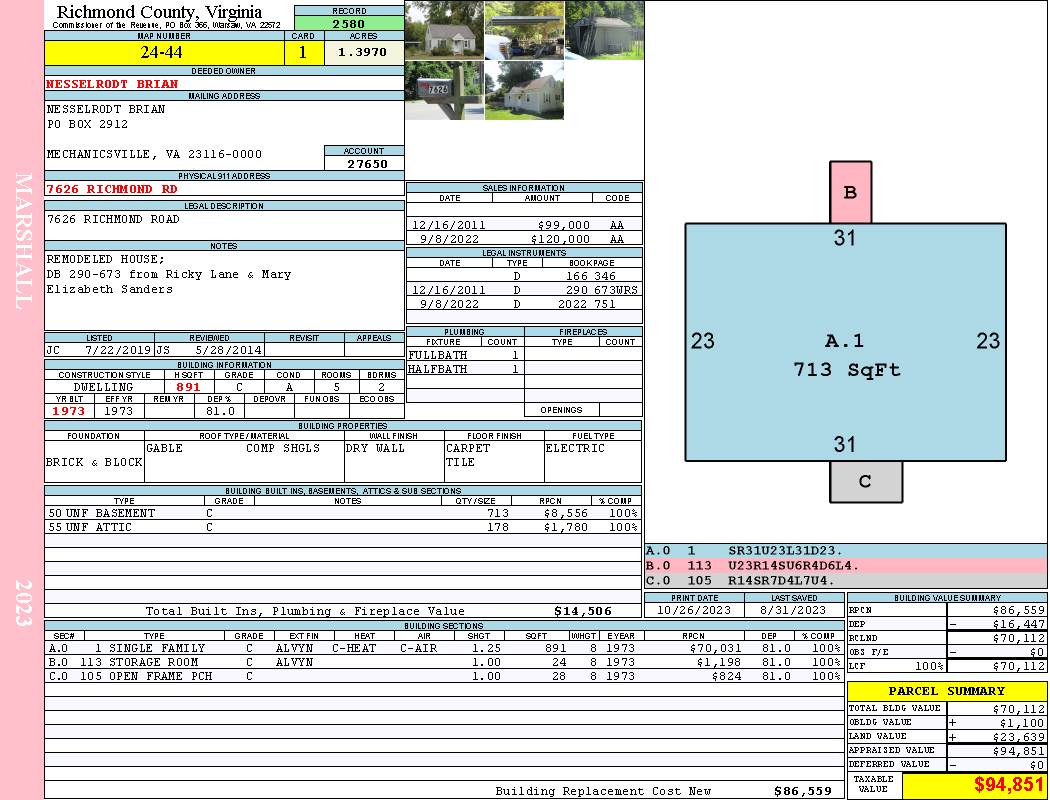Click the record number 2580
Screen dimensions: 1050x800
coord(349,24)
